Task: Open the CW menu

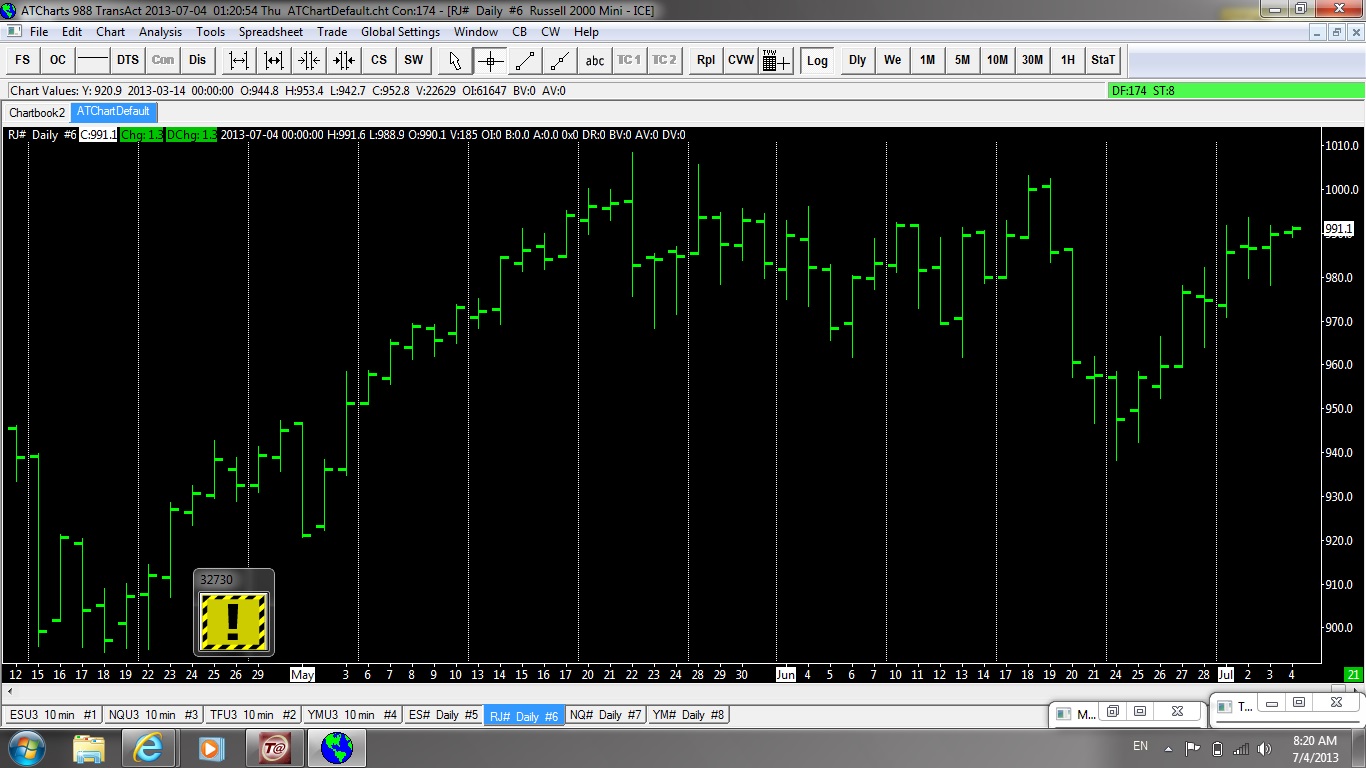Action: coord(551,32)
